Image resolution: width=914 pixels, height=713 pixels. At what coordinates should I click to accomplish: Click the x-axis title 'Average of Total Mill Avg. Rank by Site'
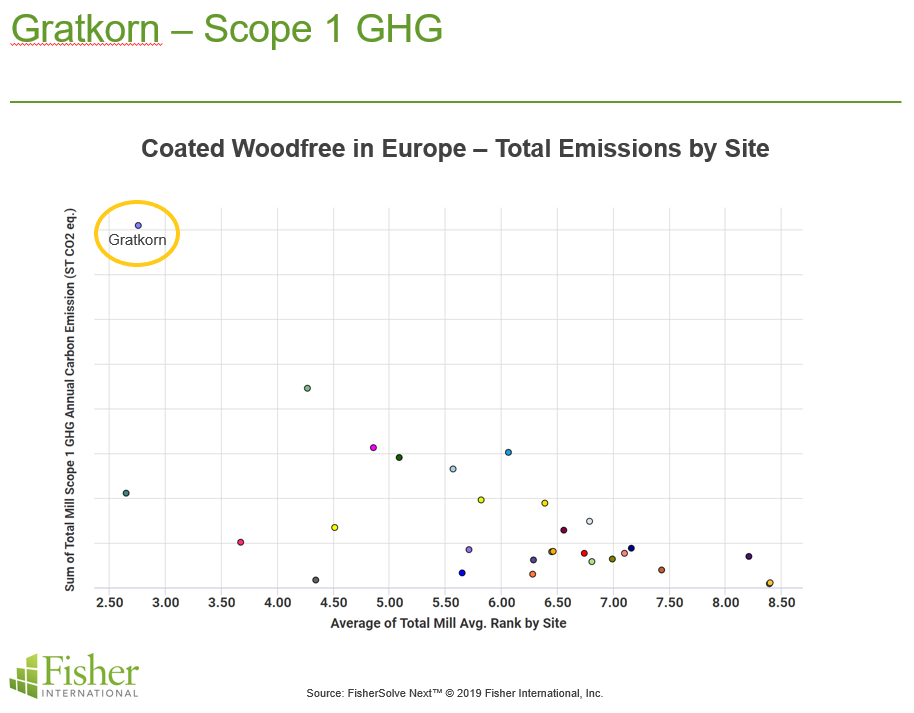click(x=448, y=623)
